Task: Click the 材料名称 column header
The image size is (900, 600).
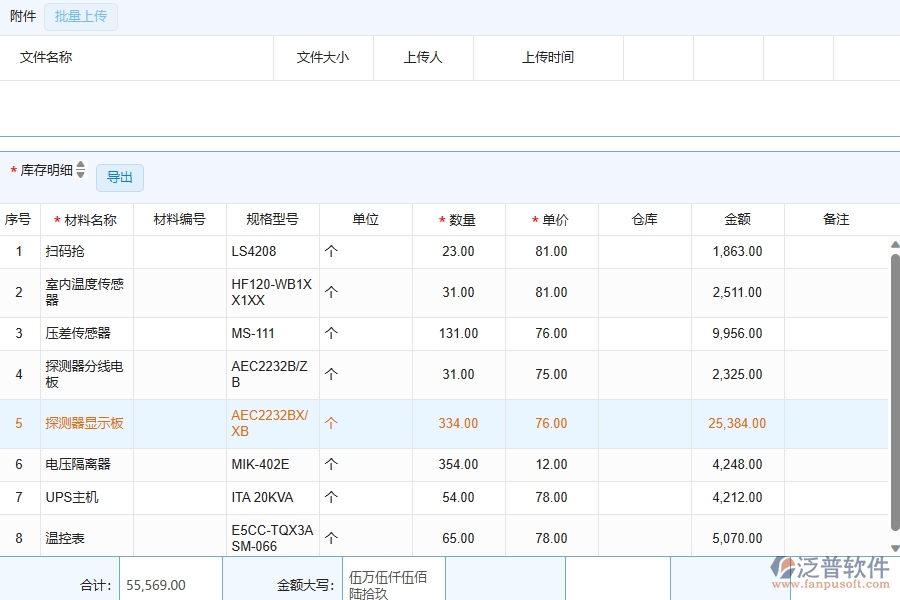Action: tap(89, 219)
